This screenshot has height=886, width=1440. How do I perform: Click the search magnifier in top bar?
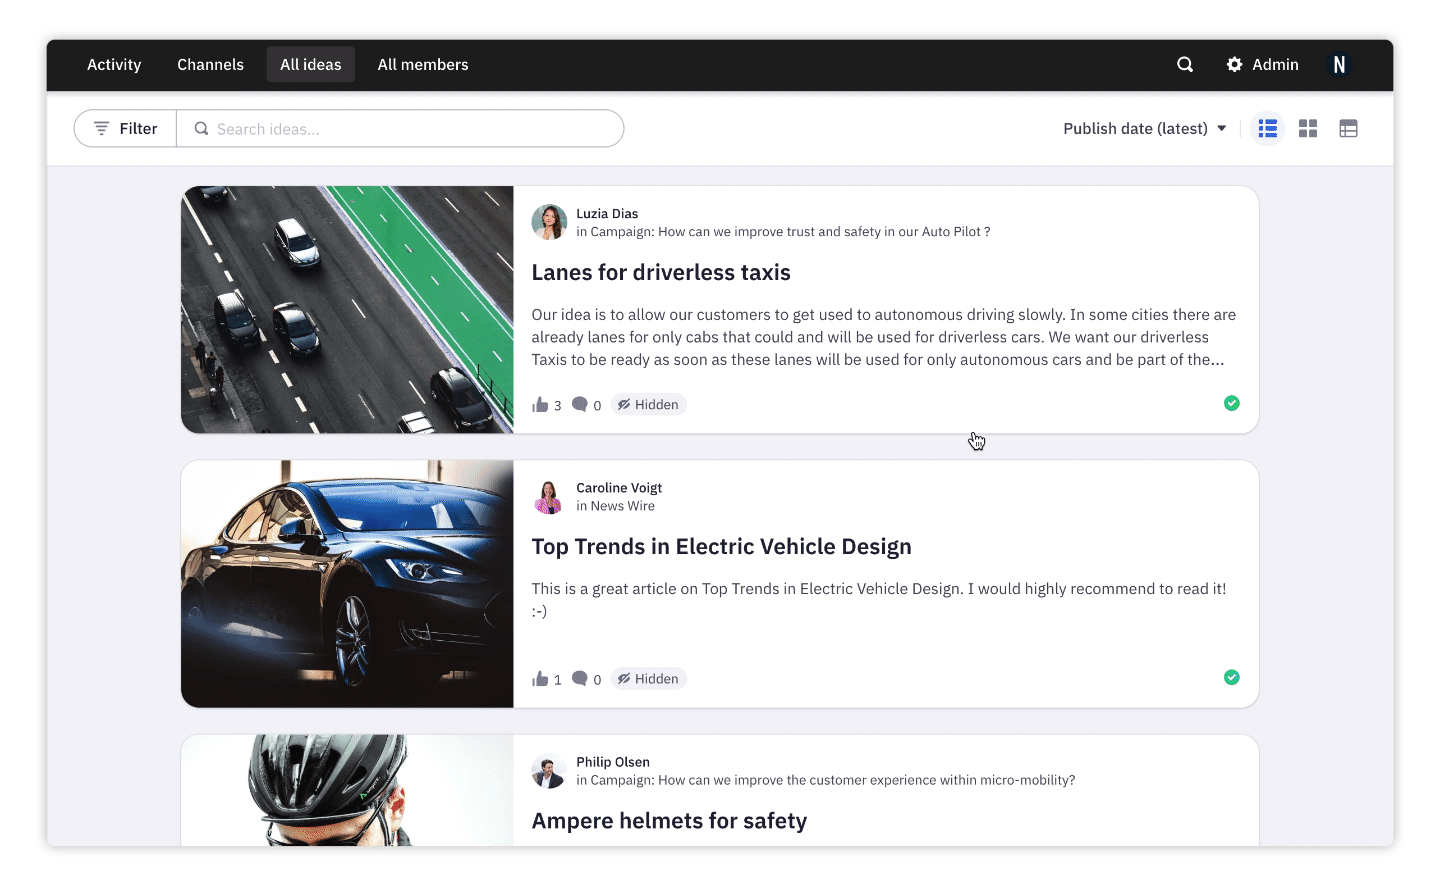coord(1185,64)
